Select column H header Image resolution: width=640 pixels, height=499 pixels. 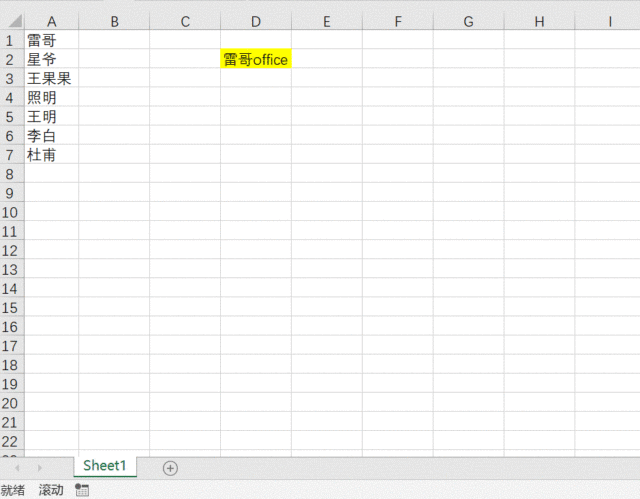(x=540, y=21)
